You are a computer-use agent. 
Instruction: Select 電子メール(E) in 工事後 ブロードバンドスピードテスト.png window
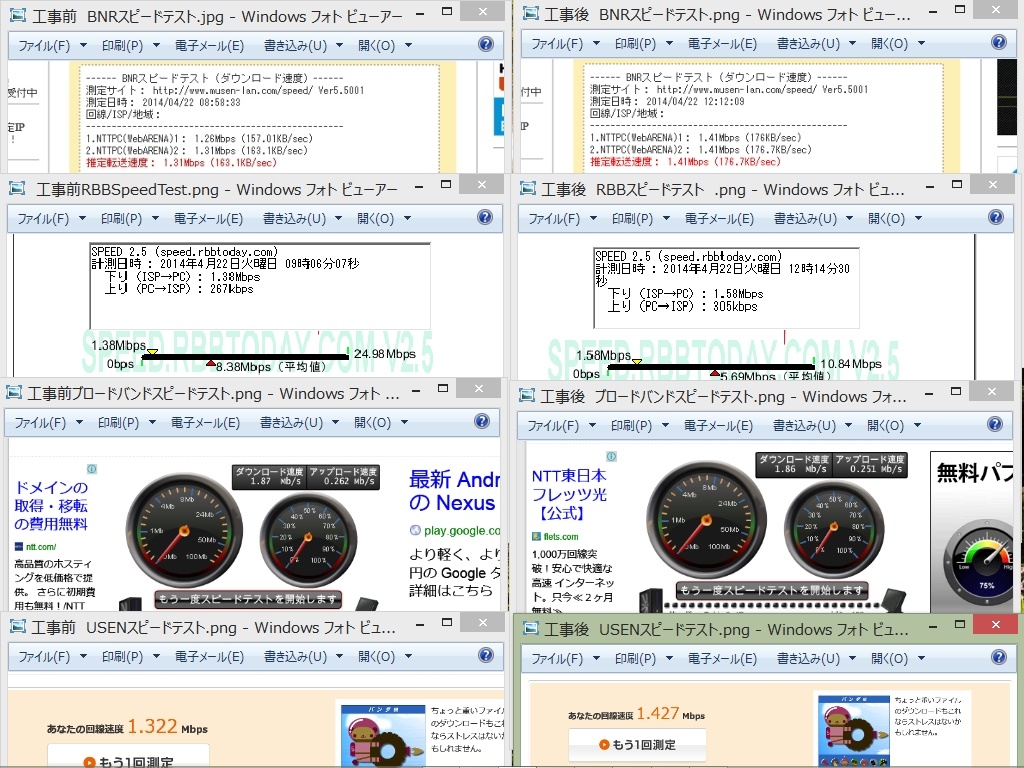pyautogui.click(x=718, y=426)
